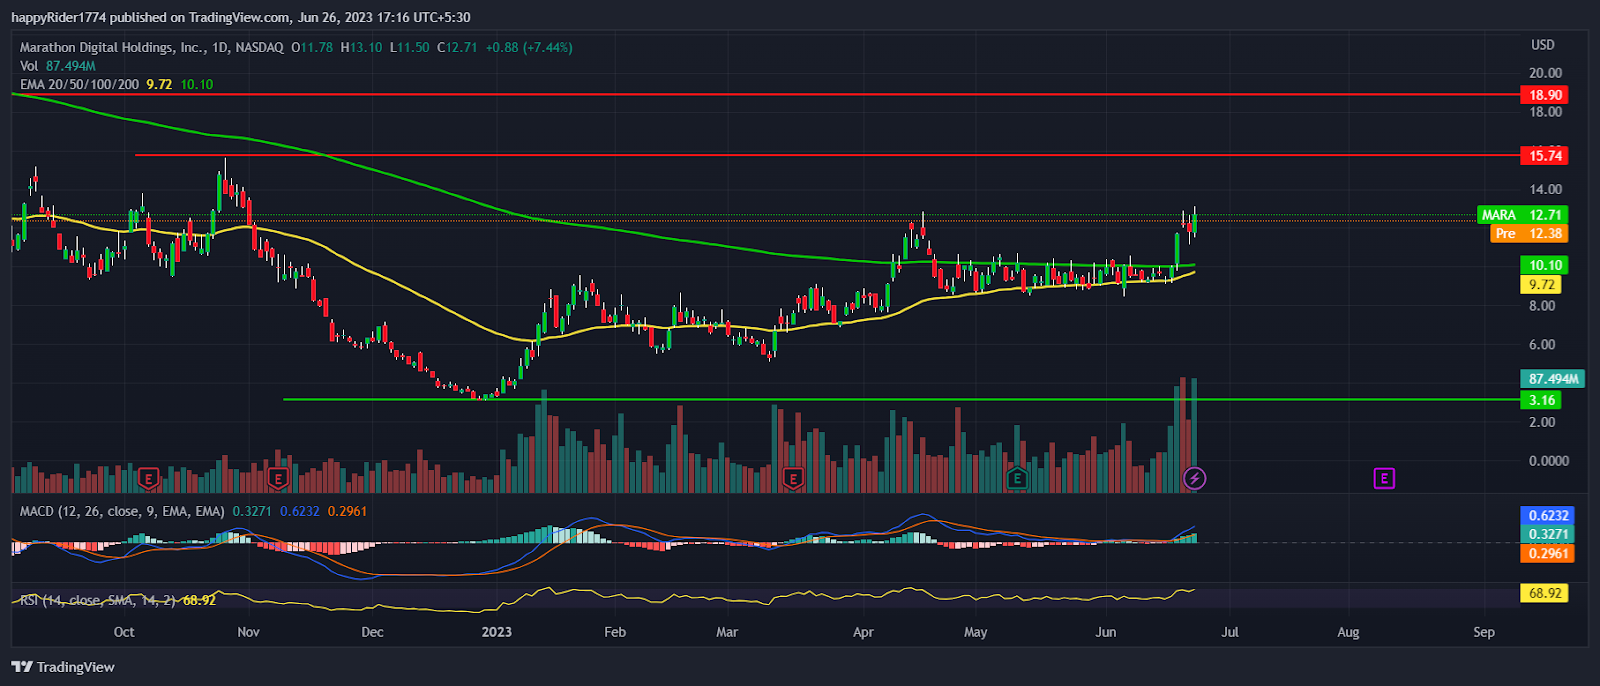
Task: Click the red 18.90 price label
Action: point(1544,95)
